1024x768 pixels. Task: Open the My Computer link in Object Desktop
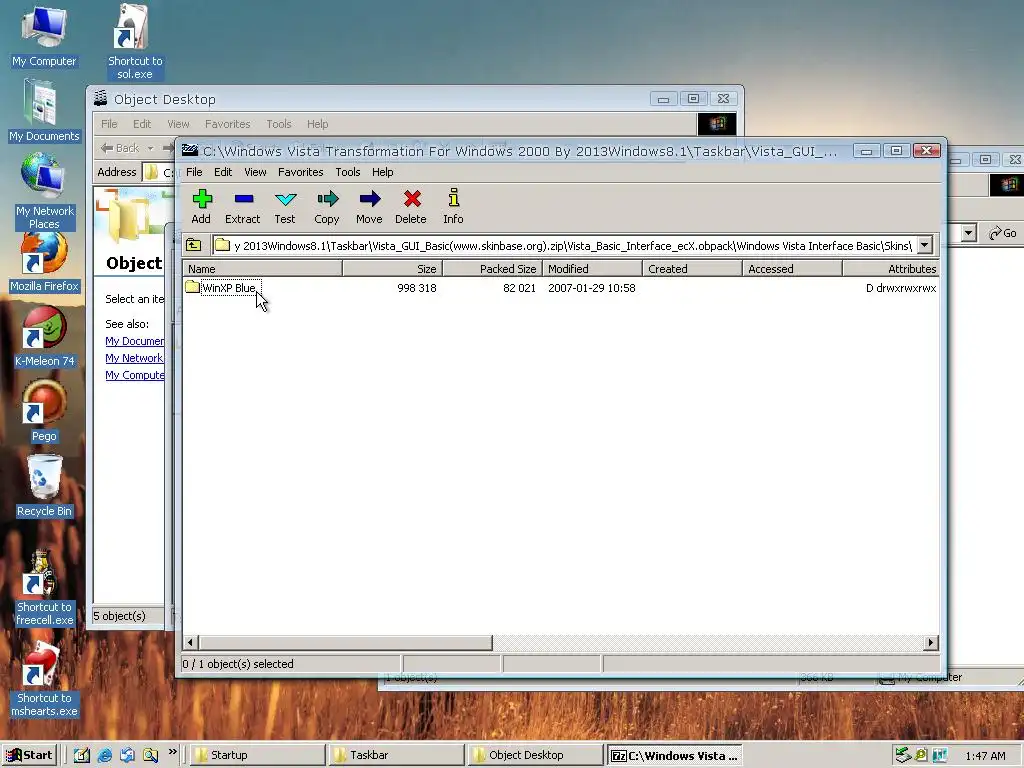click(135, 375)
